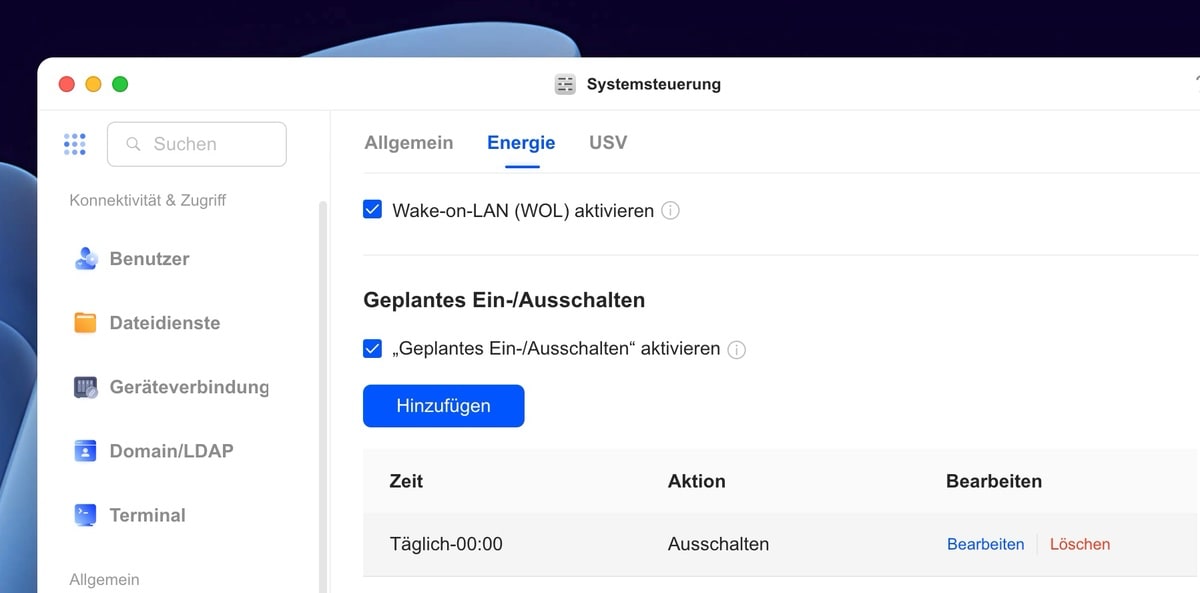Select the Energie tab
1200x593 pixels.
coord(521,143)
